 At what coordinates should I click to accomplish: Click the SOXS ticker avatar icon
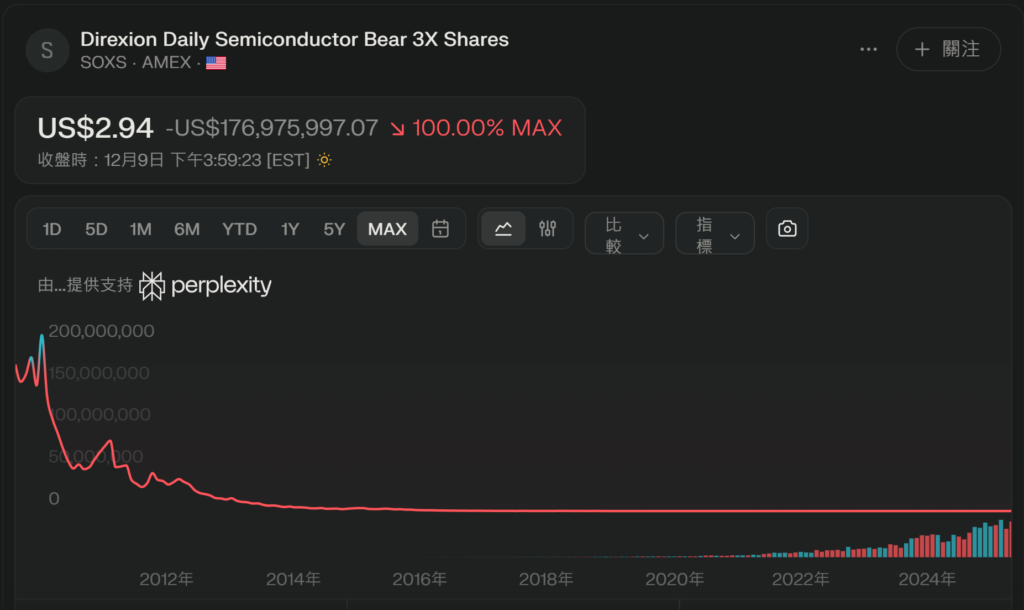click(47, 50)
